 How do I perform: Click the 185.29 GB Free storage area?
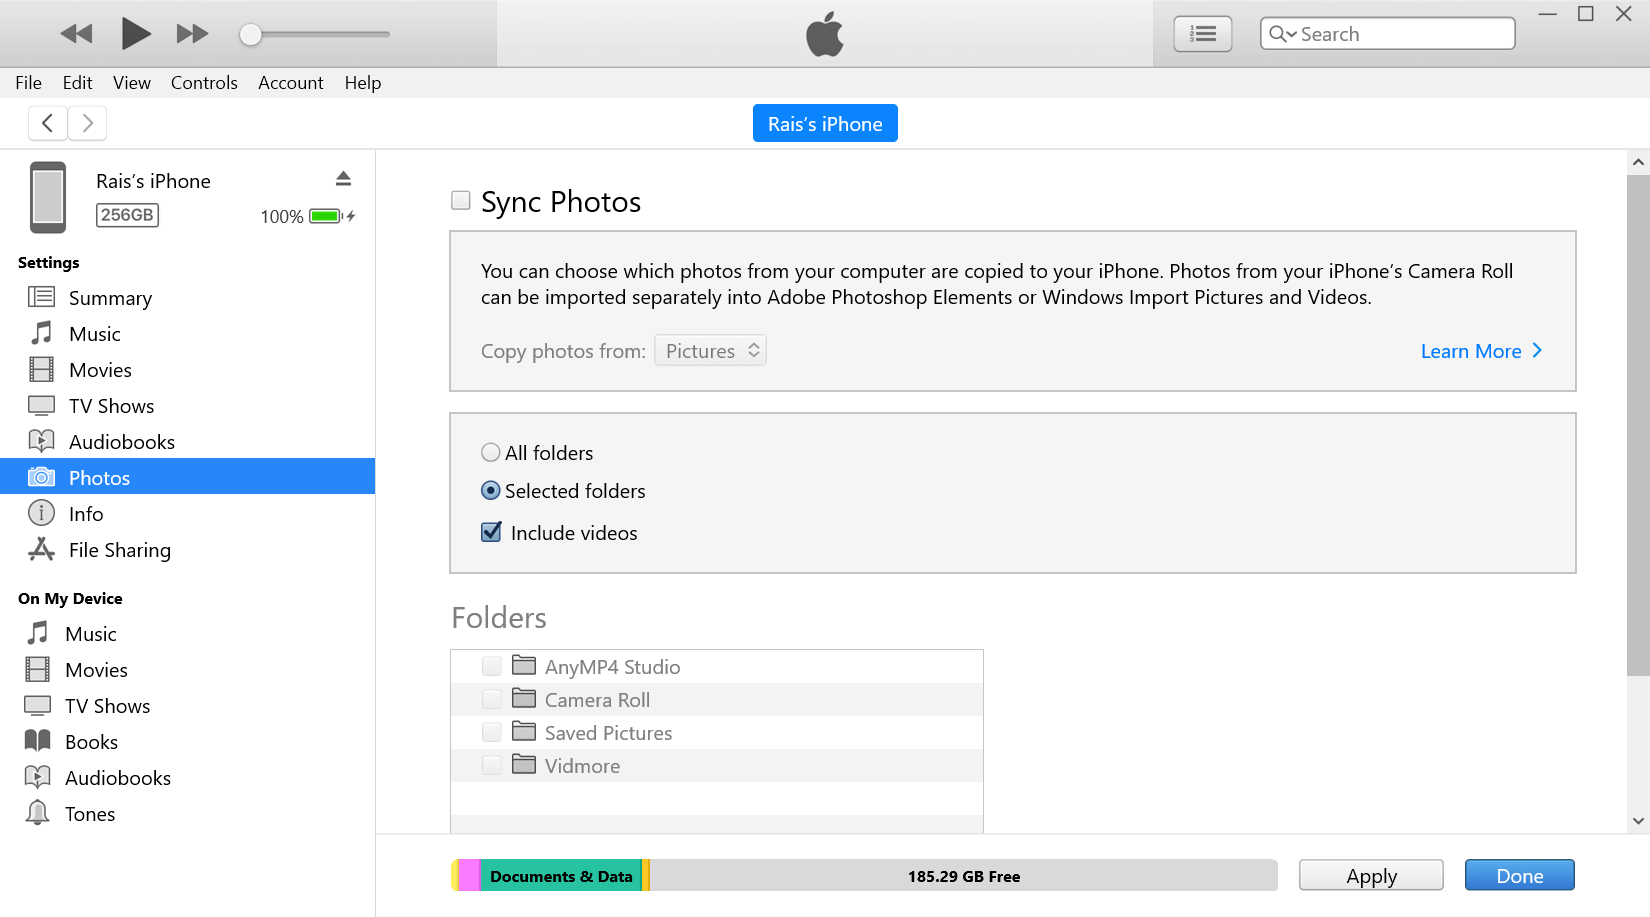pos(963,876)
